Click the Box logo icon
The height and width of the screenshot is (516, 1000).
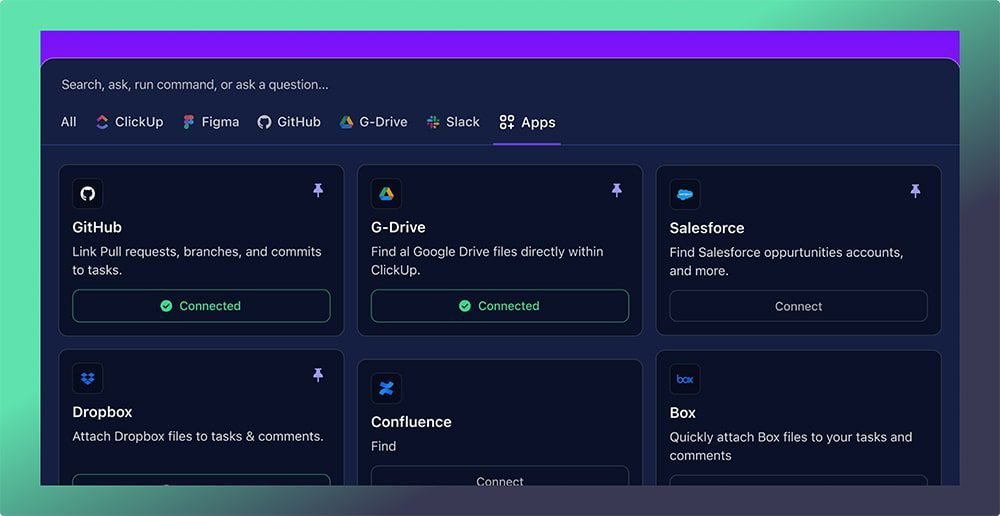(x=685, y=380)
